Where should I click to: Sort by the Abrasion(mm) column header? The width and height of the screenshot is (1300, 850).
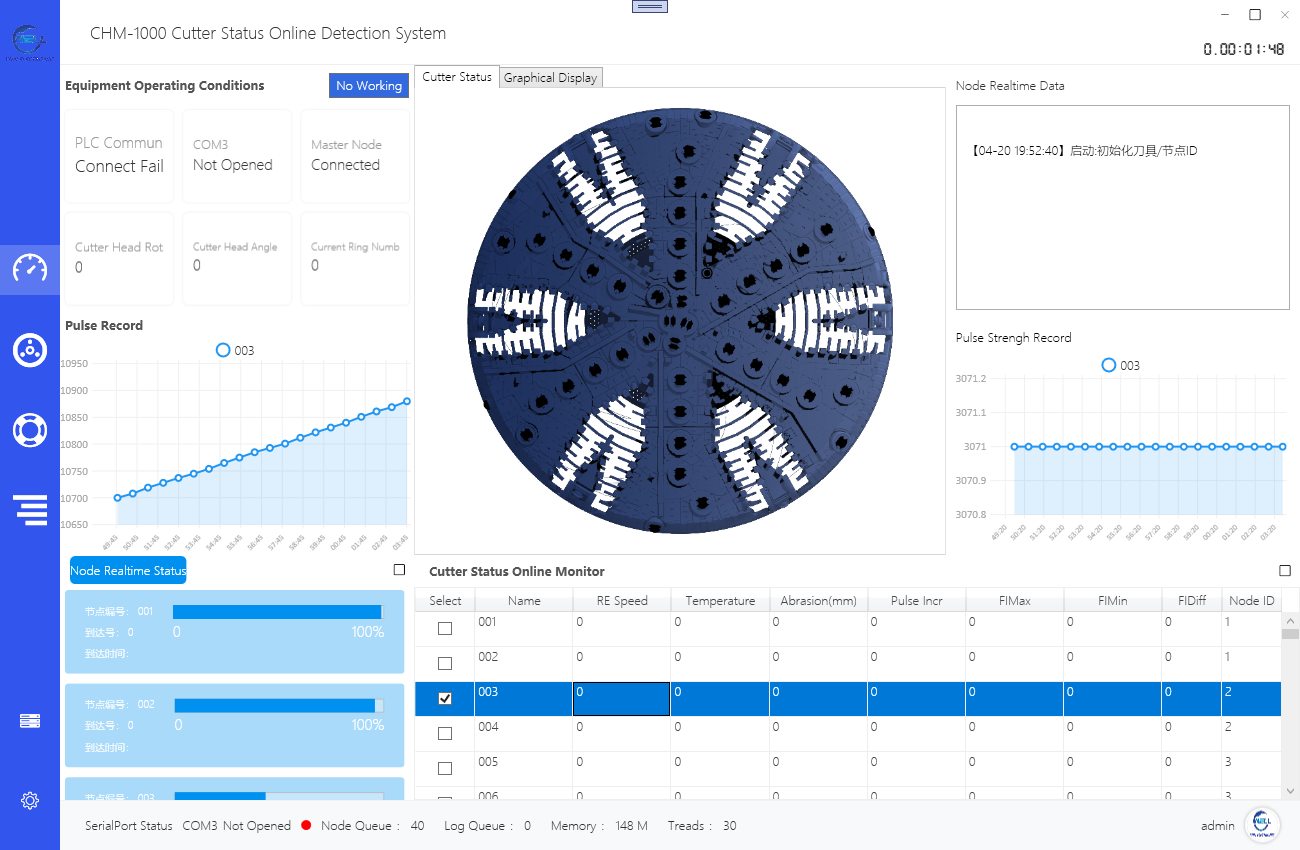coord(818,600)
